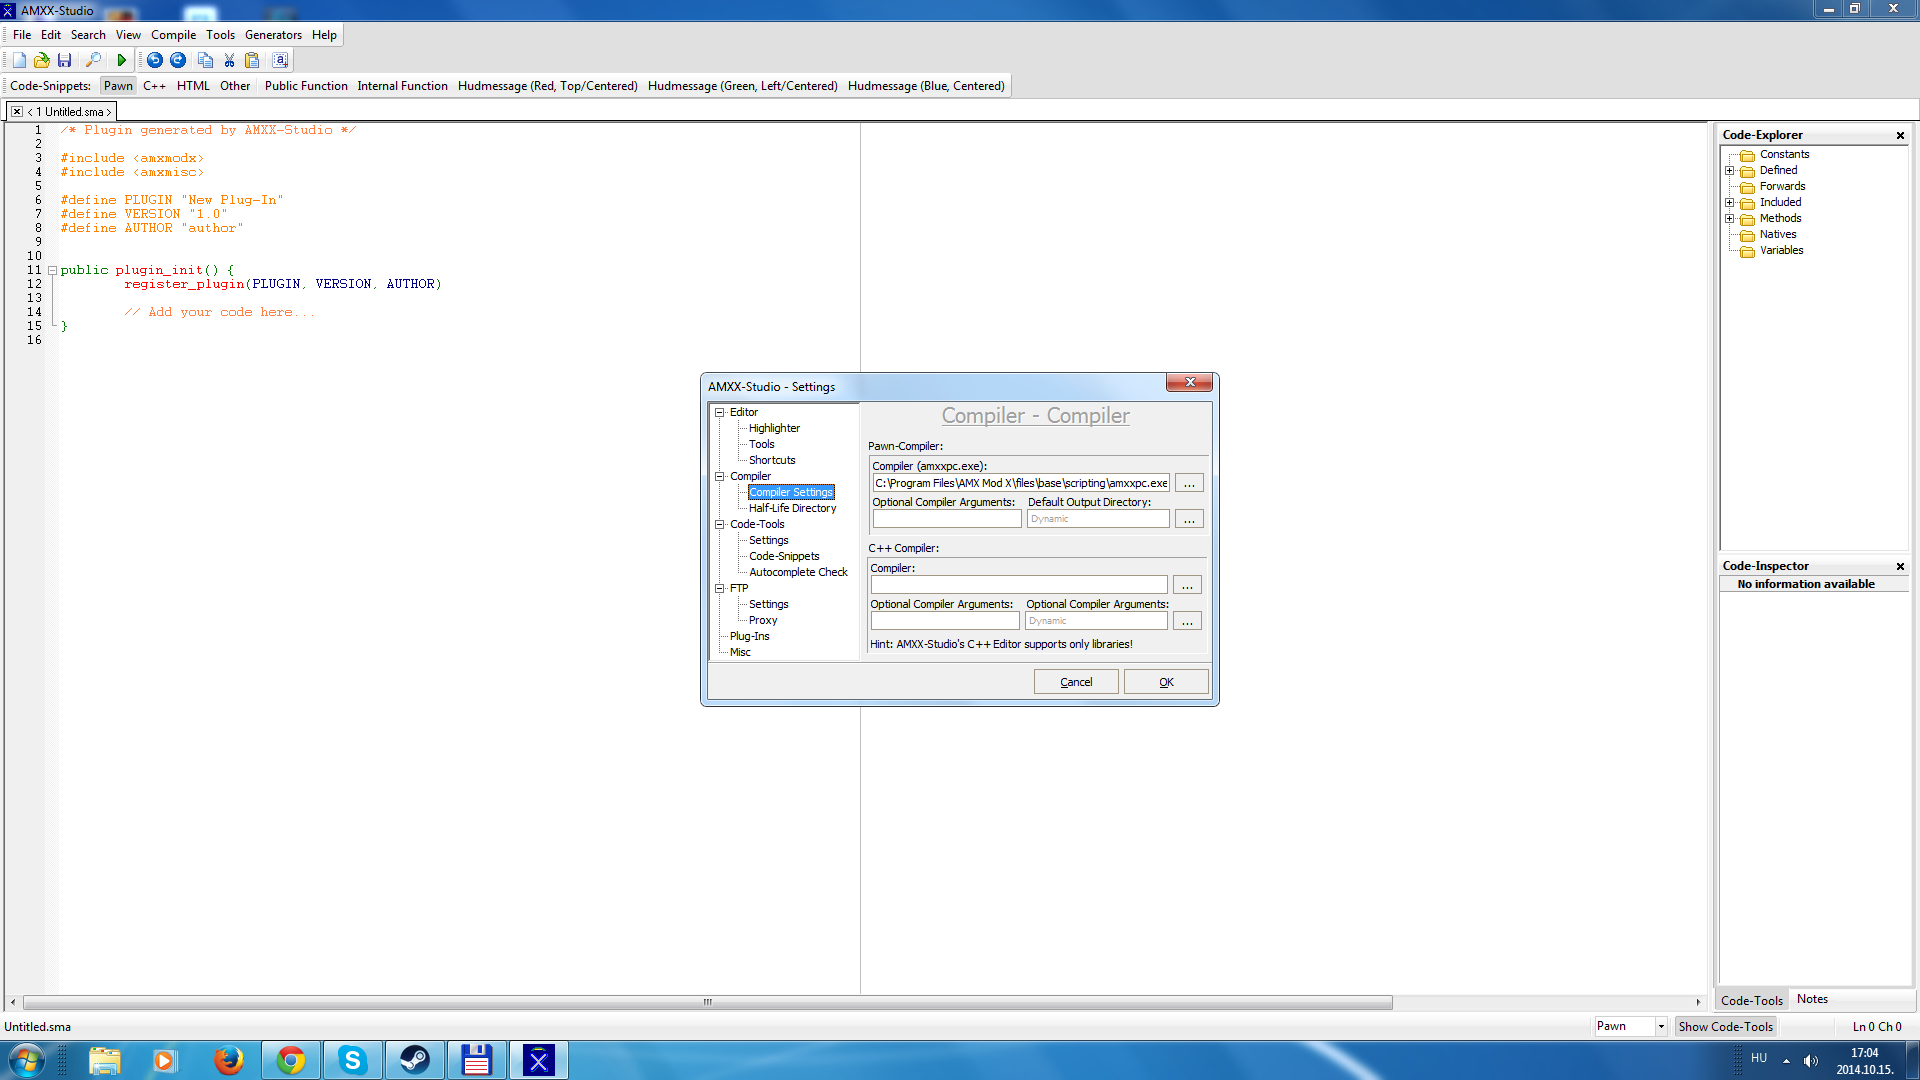Open Steam from the taskbar

414,1060
